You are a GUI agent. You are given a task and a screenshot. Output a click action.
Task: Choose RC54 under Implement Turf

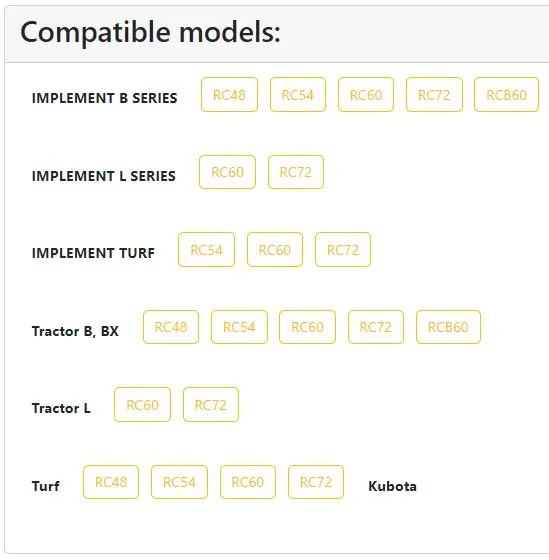pos(206,250)
